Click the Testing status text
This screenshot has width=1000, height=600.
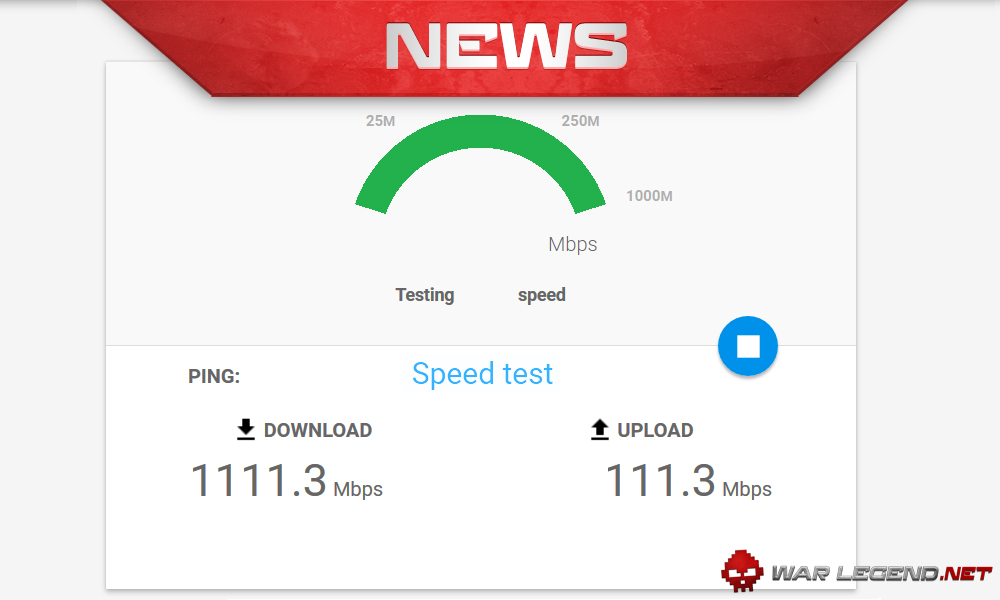pyautogui.click(x=425, y=295)
